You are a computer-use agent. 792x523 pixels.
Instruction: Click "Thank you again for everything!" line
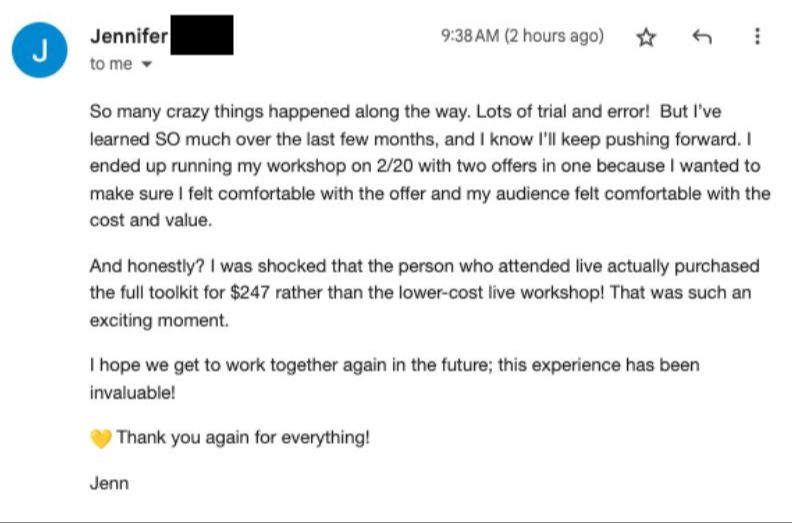click(243, 437)
